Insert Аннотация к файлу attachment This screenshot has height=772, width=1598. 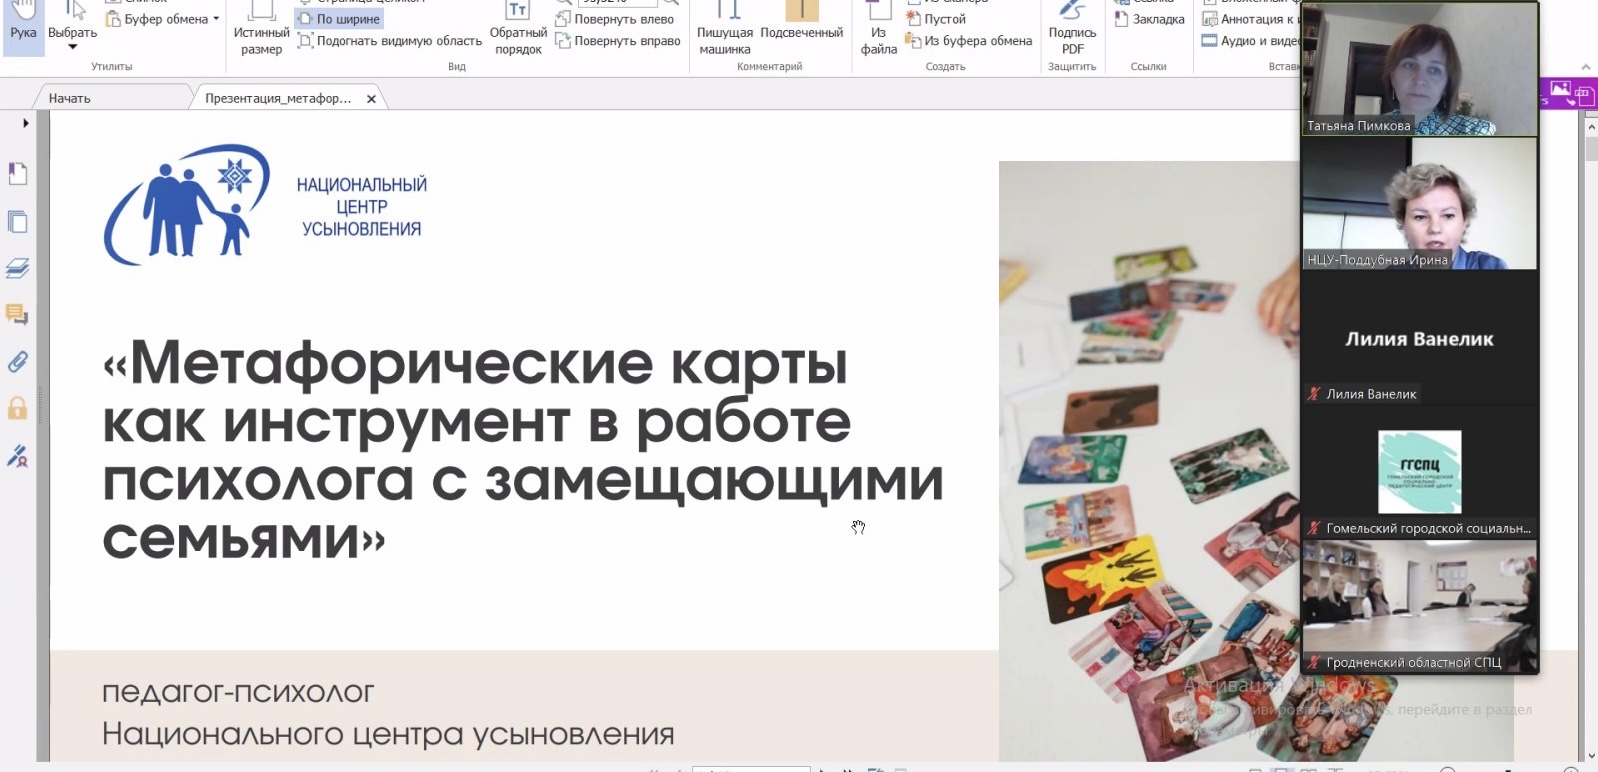coord(1250,19)
